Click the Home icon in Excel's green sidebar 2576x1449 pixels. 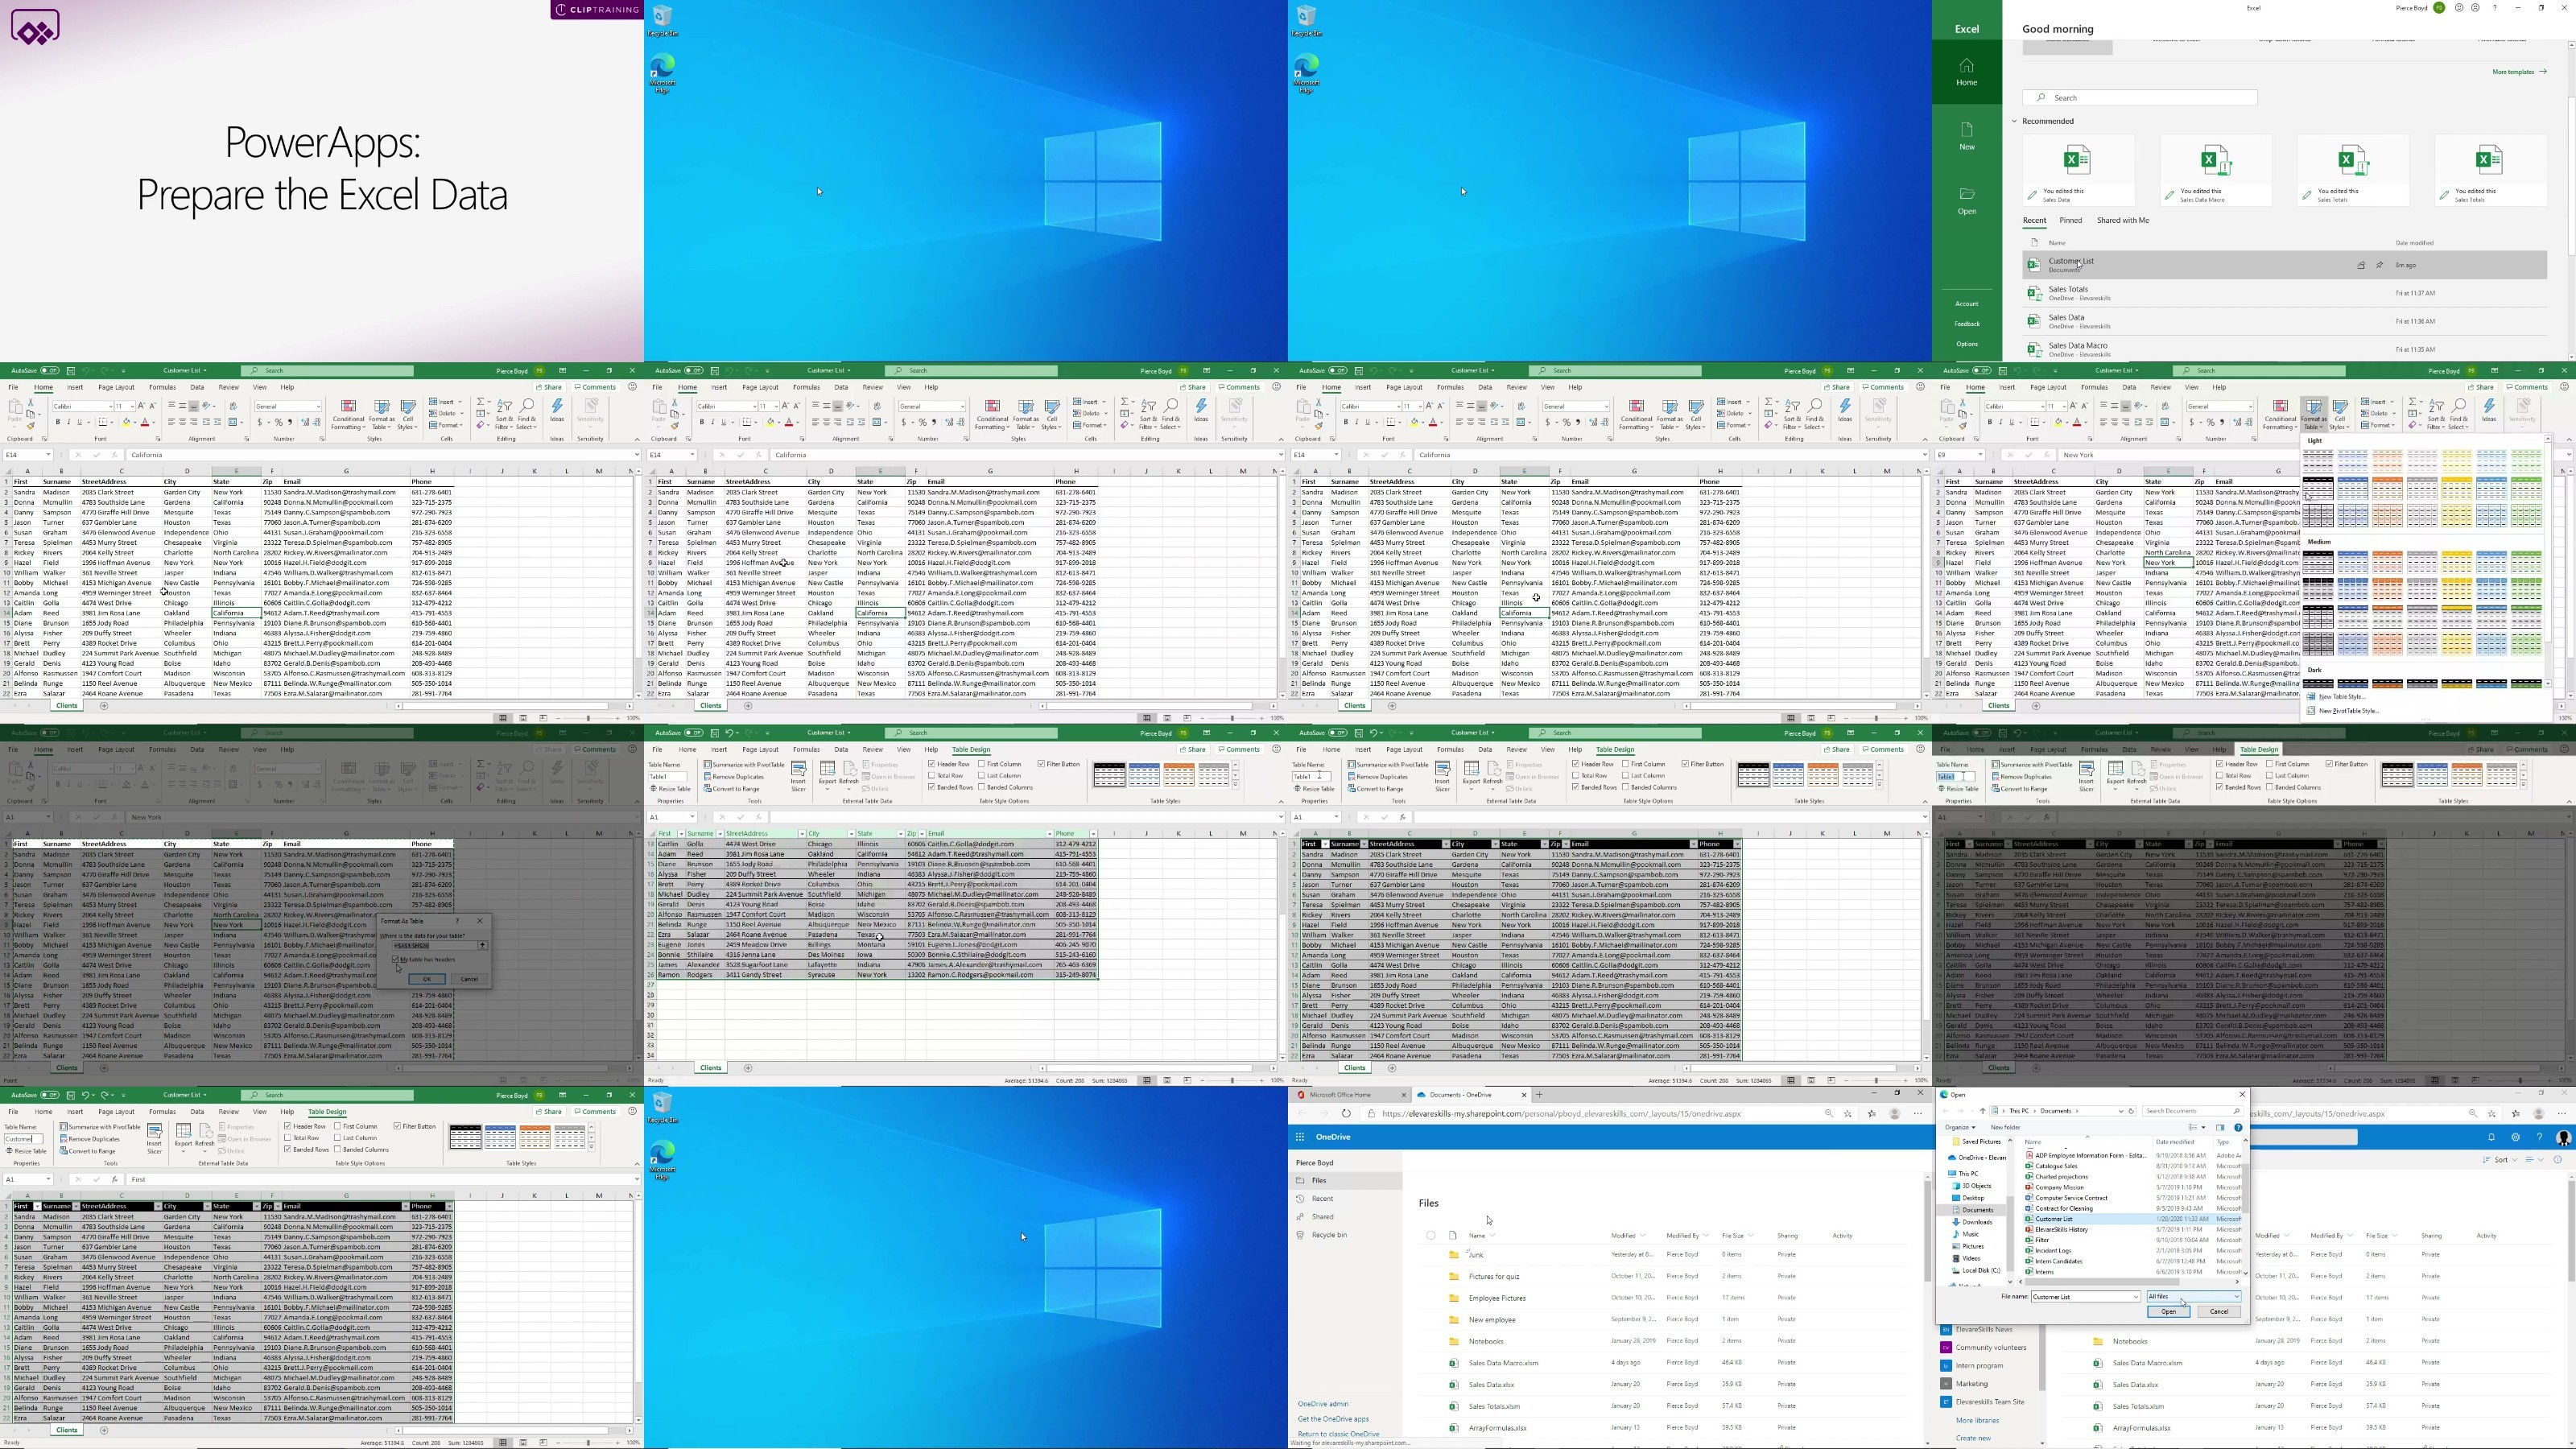point(1966,67)
